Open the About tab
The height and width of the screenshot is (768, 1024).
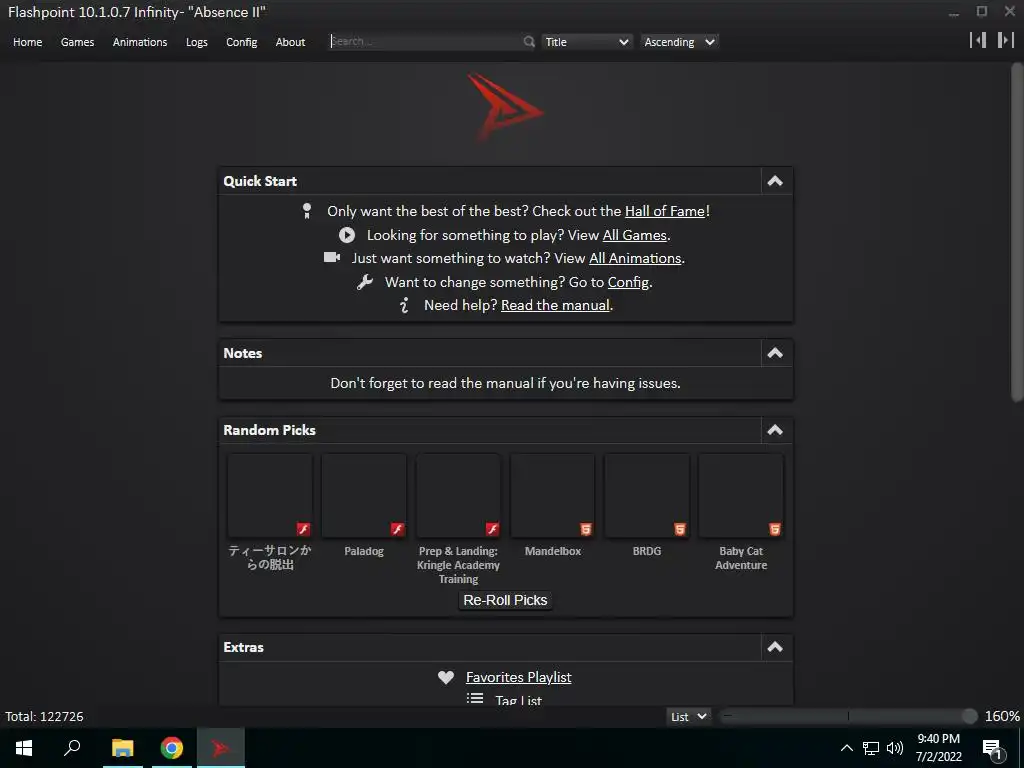pyautogui.click(x=290, y=42)
